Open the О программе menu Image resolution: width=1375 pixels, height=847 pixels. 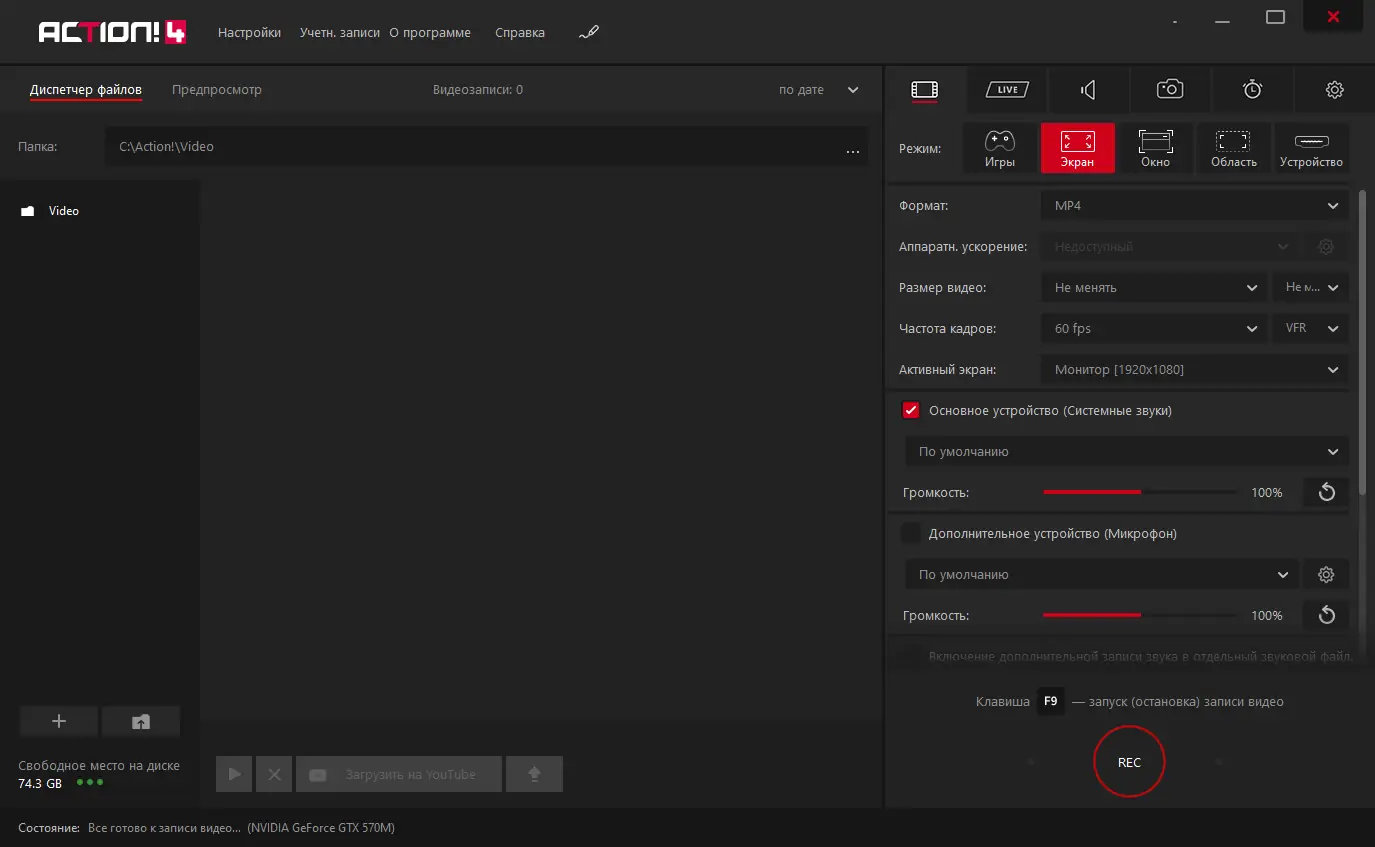pos(430,33)
